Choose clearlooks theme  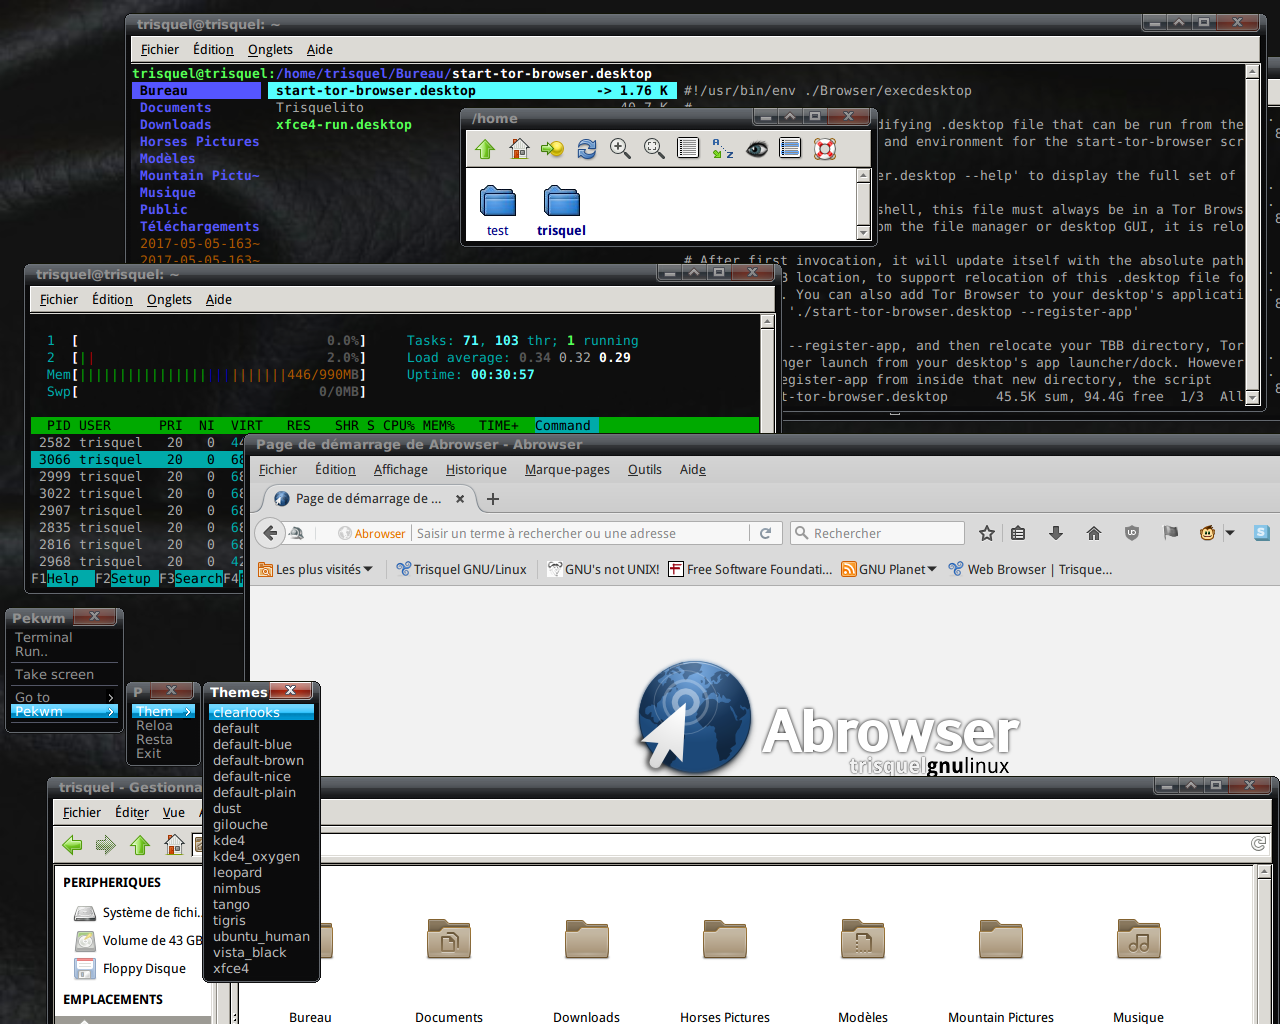click(x=261, y=712)
